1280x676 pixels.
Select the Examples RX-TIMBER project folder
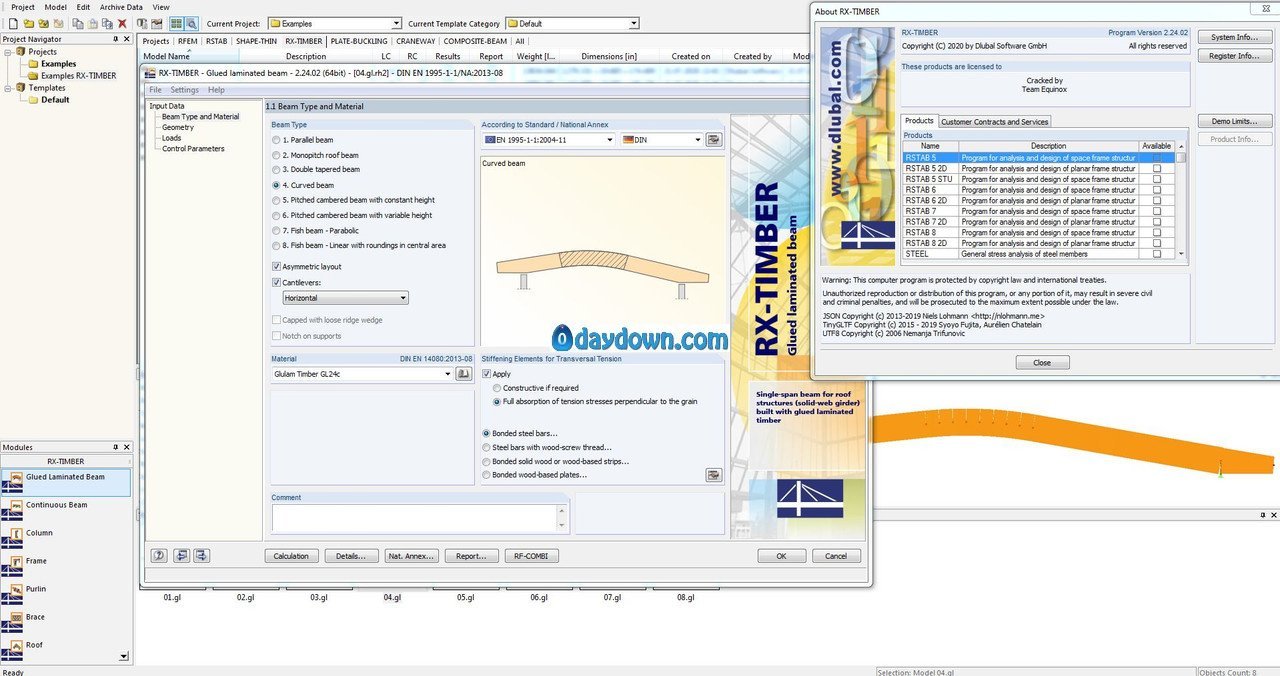[71, 76]
